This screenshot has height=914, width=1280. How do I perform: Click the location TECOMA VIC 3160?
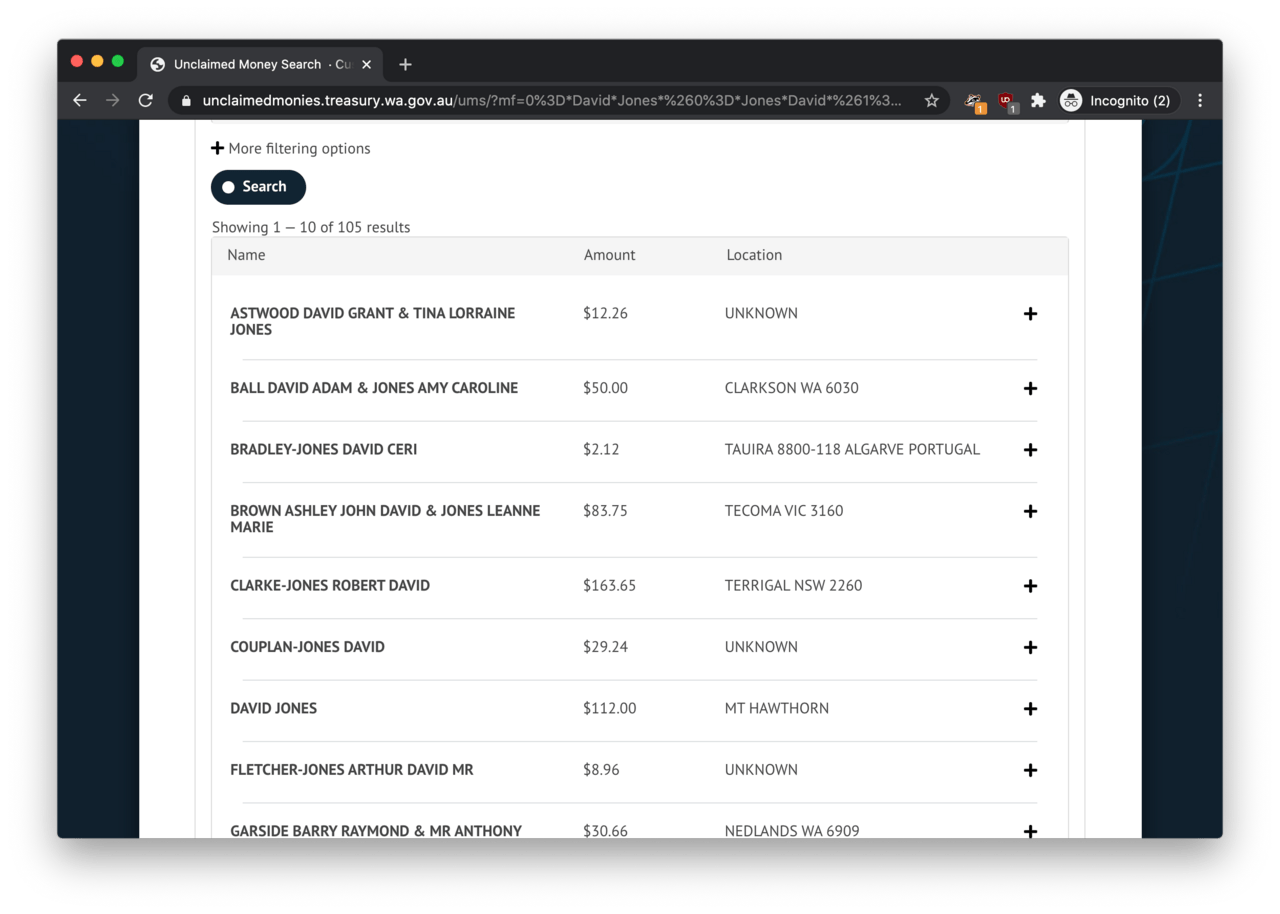click(784, 510)
